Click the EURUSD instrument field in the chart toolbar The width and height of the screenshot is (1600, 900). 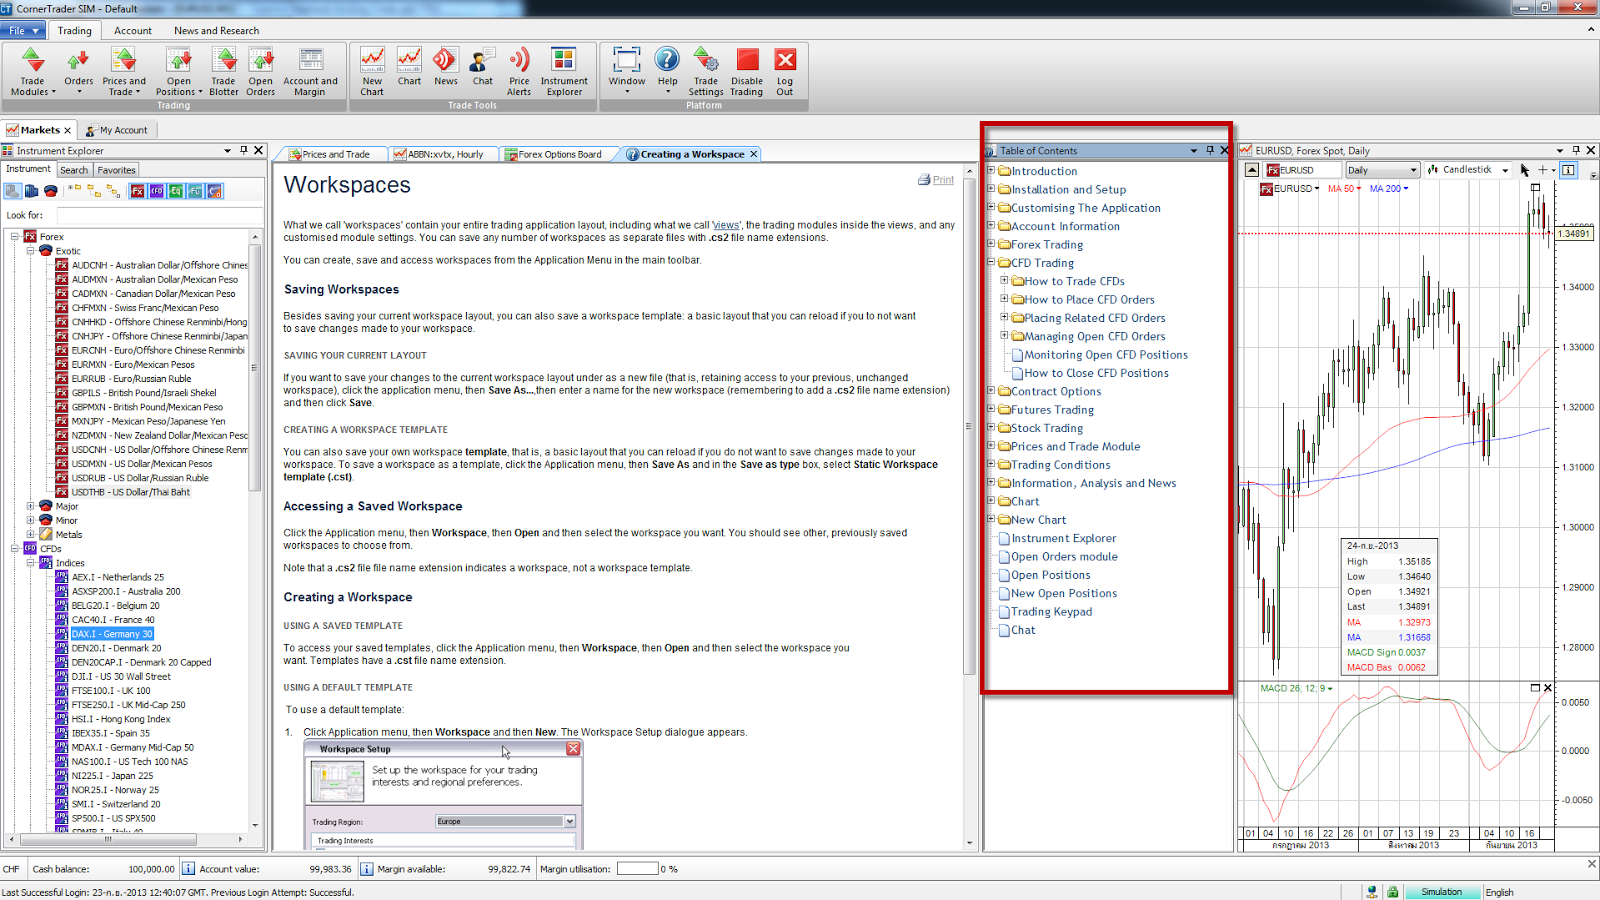pyautogui.click(x=1302, y=170)
